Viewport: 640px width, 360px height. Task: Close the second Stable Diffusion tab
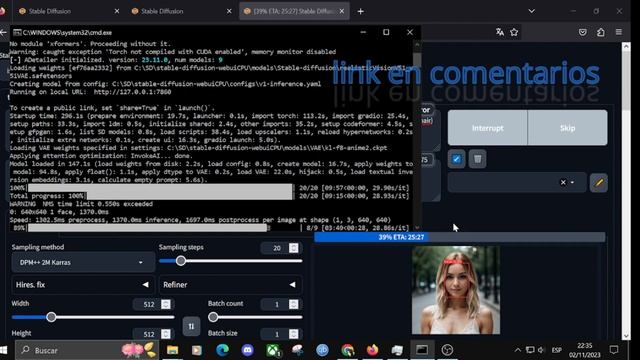[x=229, y=11]
